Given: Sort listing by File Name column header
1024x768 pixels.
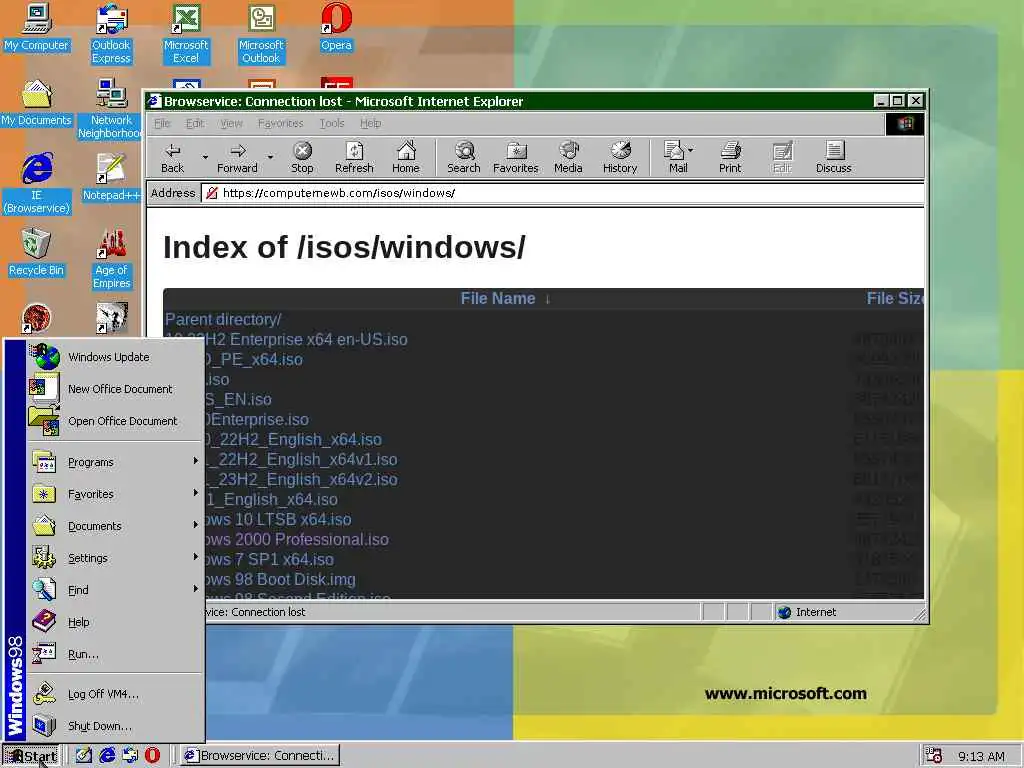Looking at the screenshot, I should point(498,298).
